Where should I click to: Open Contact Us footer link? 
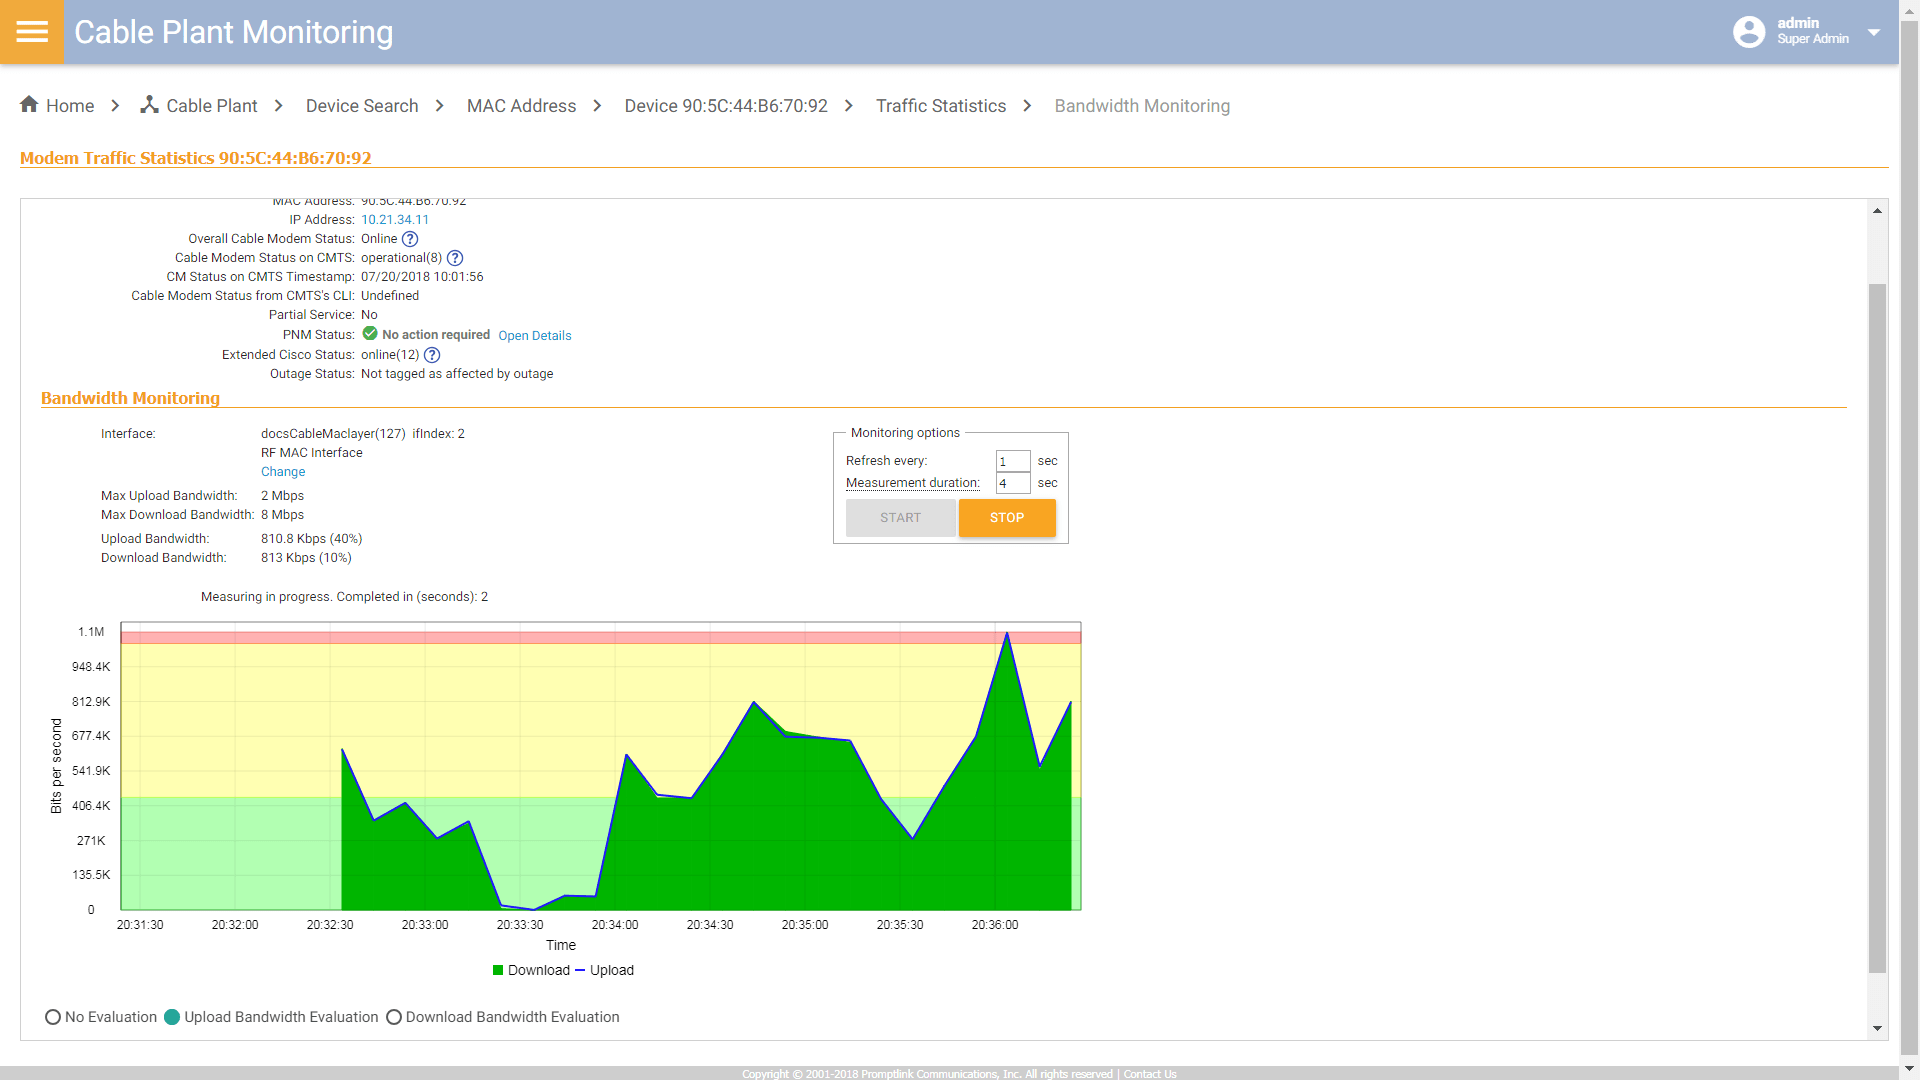pyautogui.click(x=1150, y=1074)
